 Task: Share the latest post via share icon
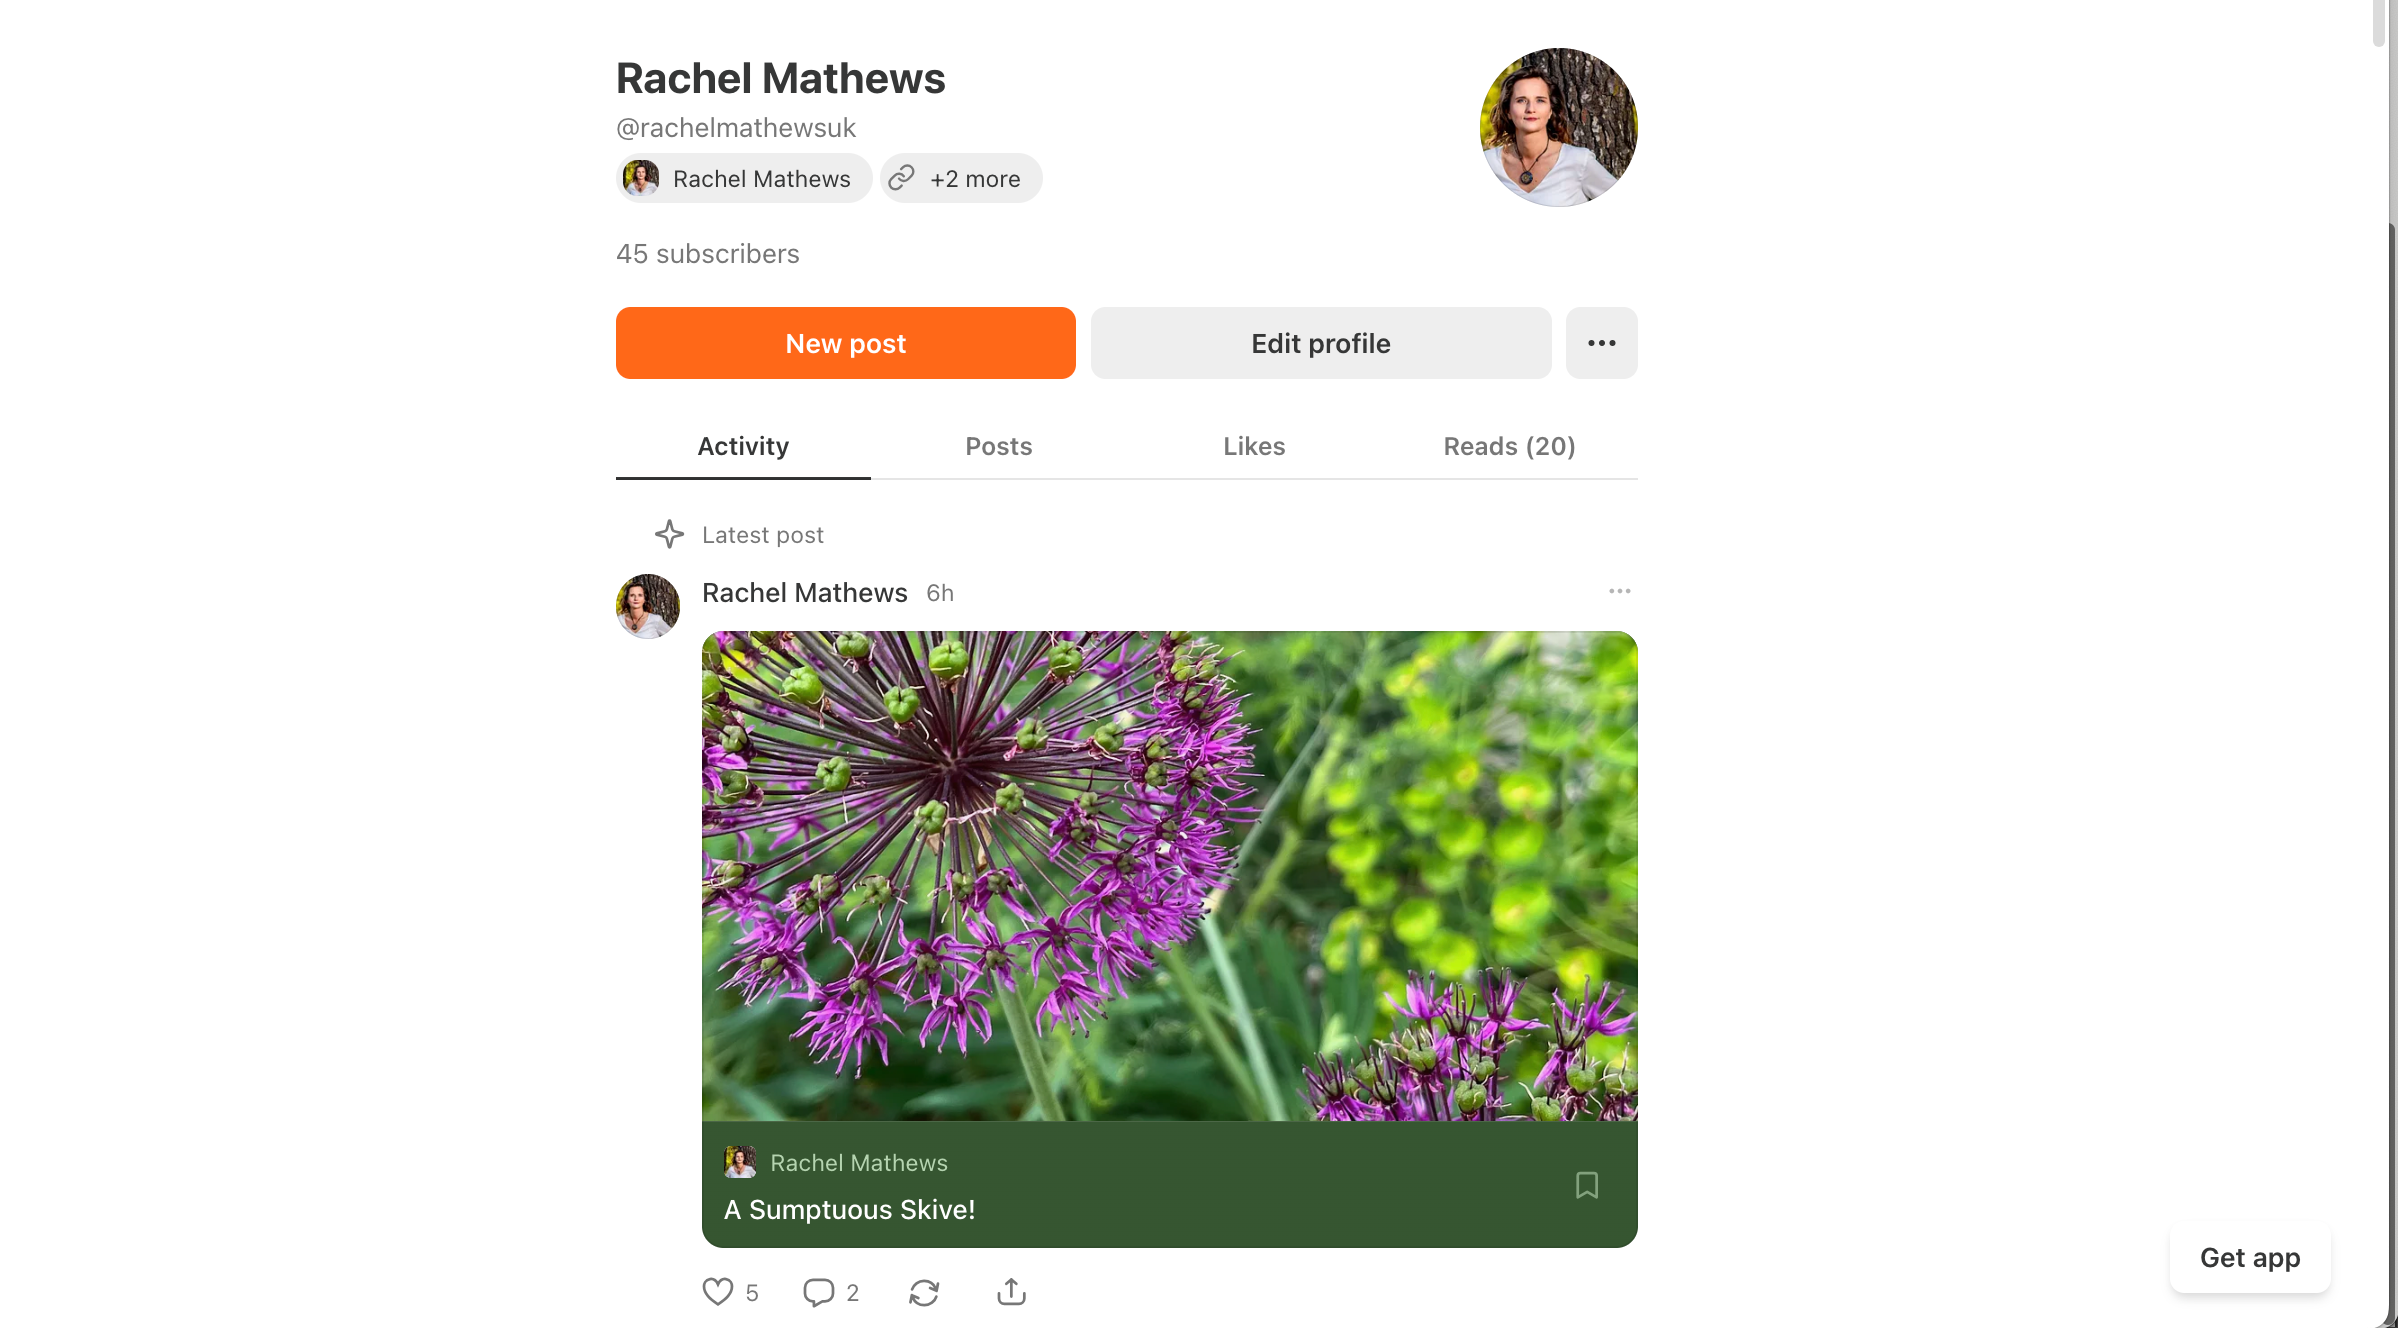[x=1011, y=1292]
